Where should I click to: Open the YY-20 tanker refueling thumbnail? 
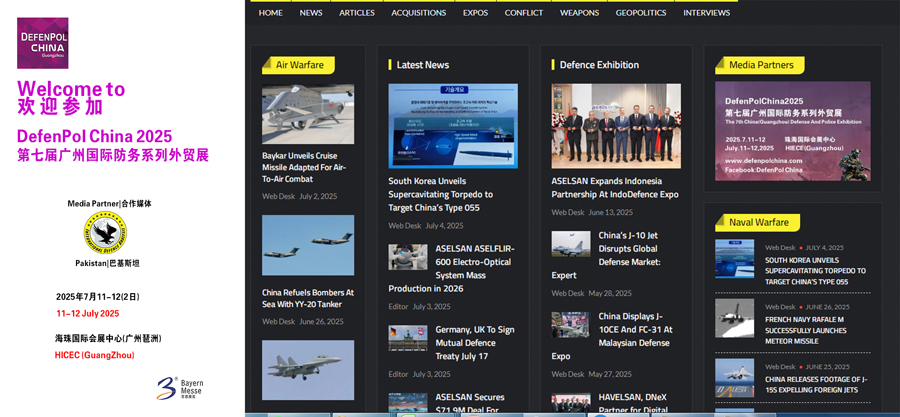click(308, 245)
